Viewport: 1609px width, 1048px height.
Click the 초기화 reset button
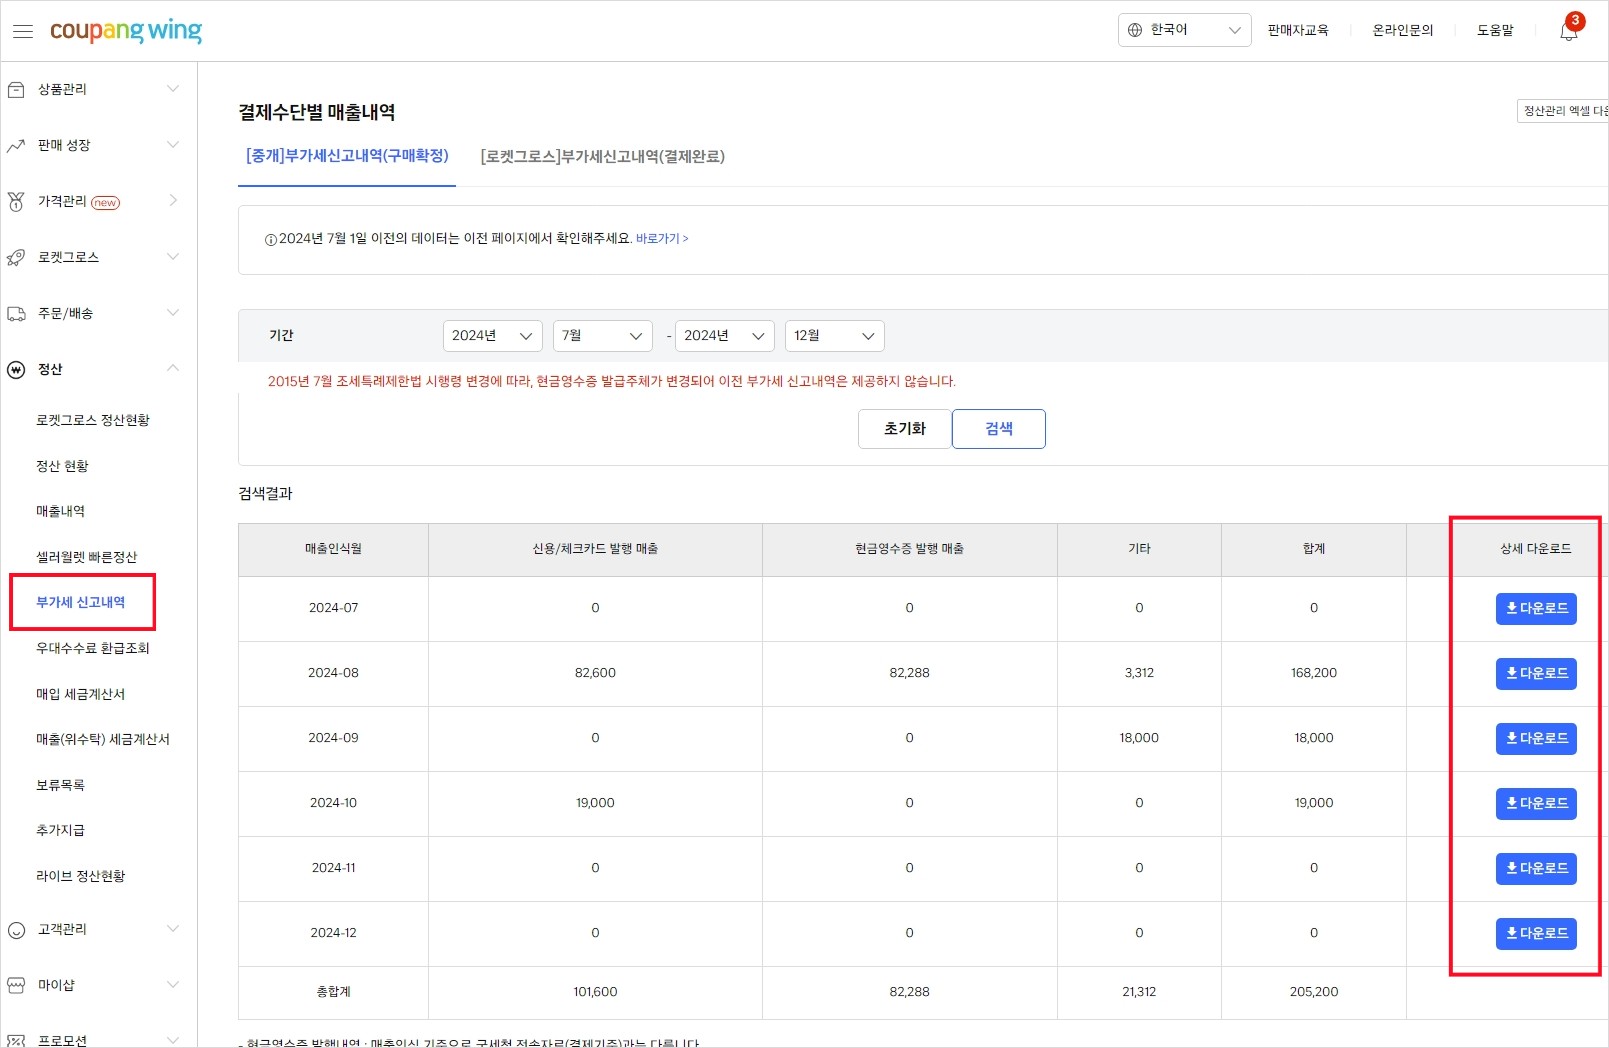905,429
